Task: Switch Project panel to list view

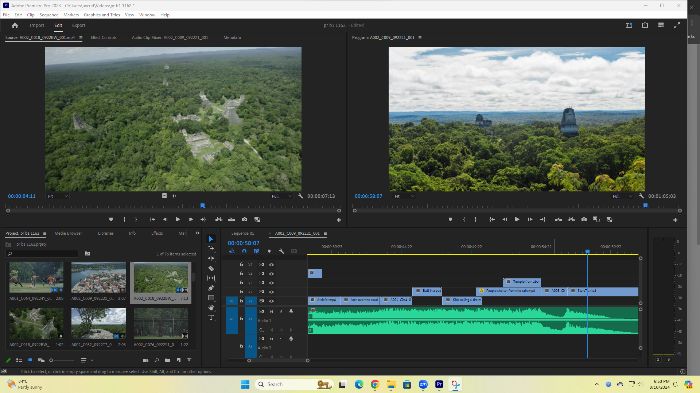Action: 19,360
